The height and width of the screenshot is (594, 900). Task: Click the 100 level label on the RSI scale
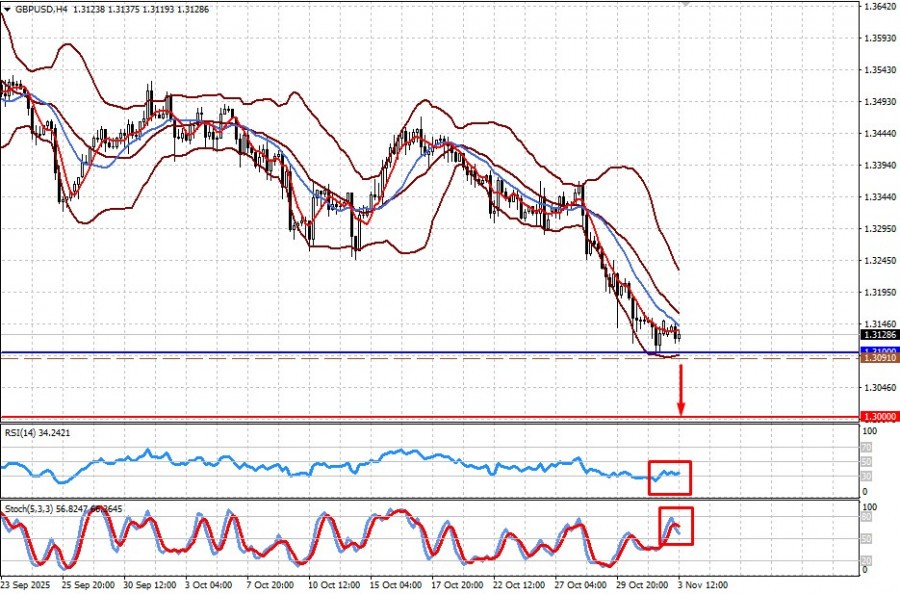[869, 431]
